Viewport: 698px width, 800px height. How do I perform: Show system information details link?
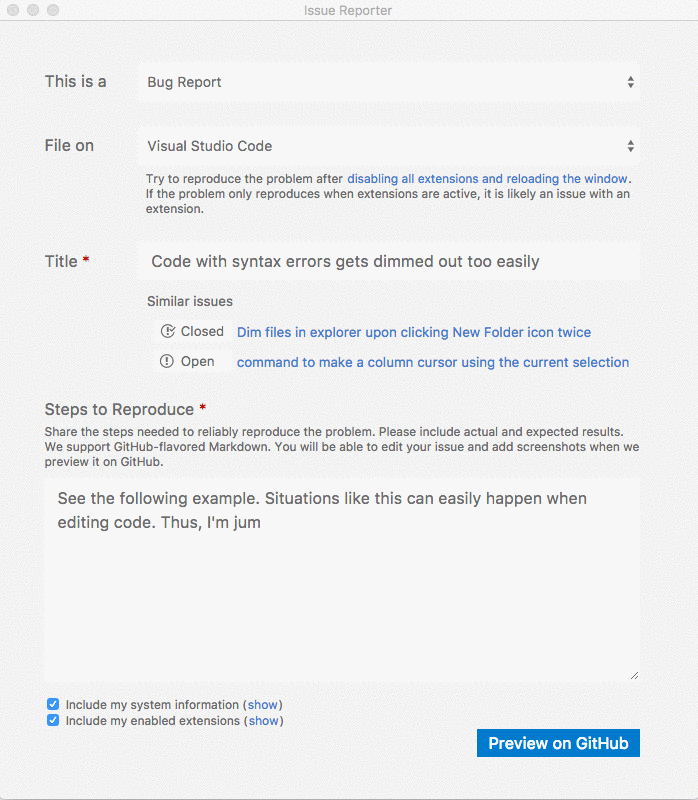(x=262, y=705)
